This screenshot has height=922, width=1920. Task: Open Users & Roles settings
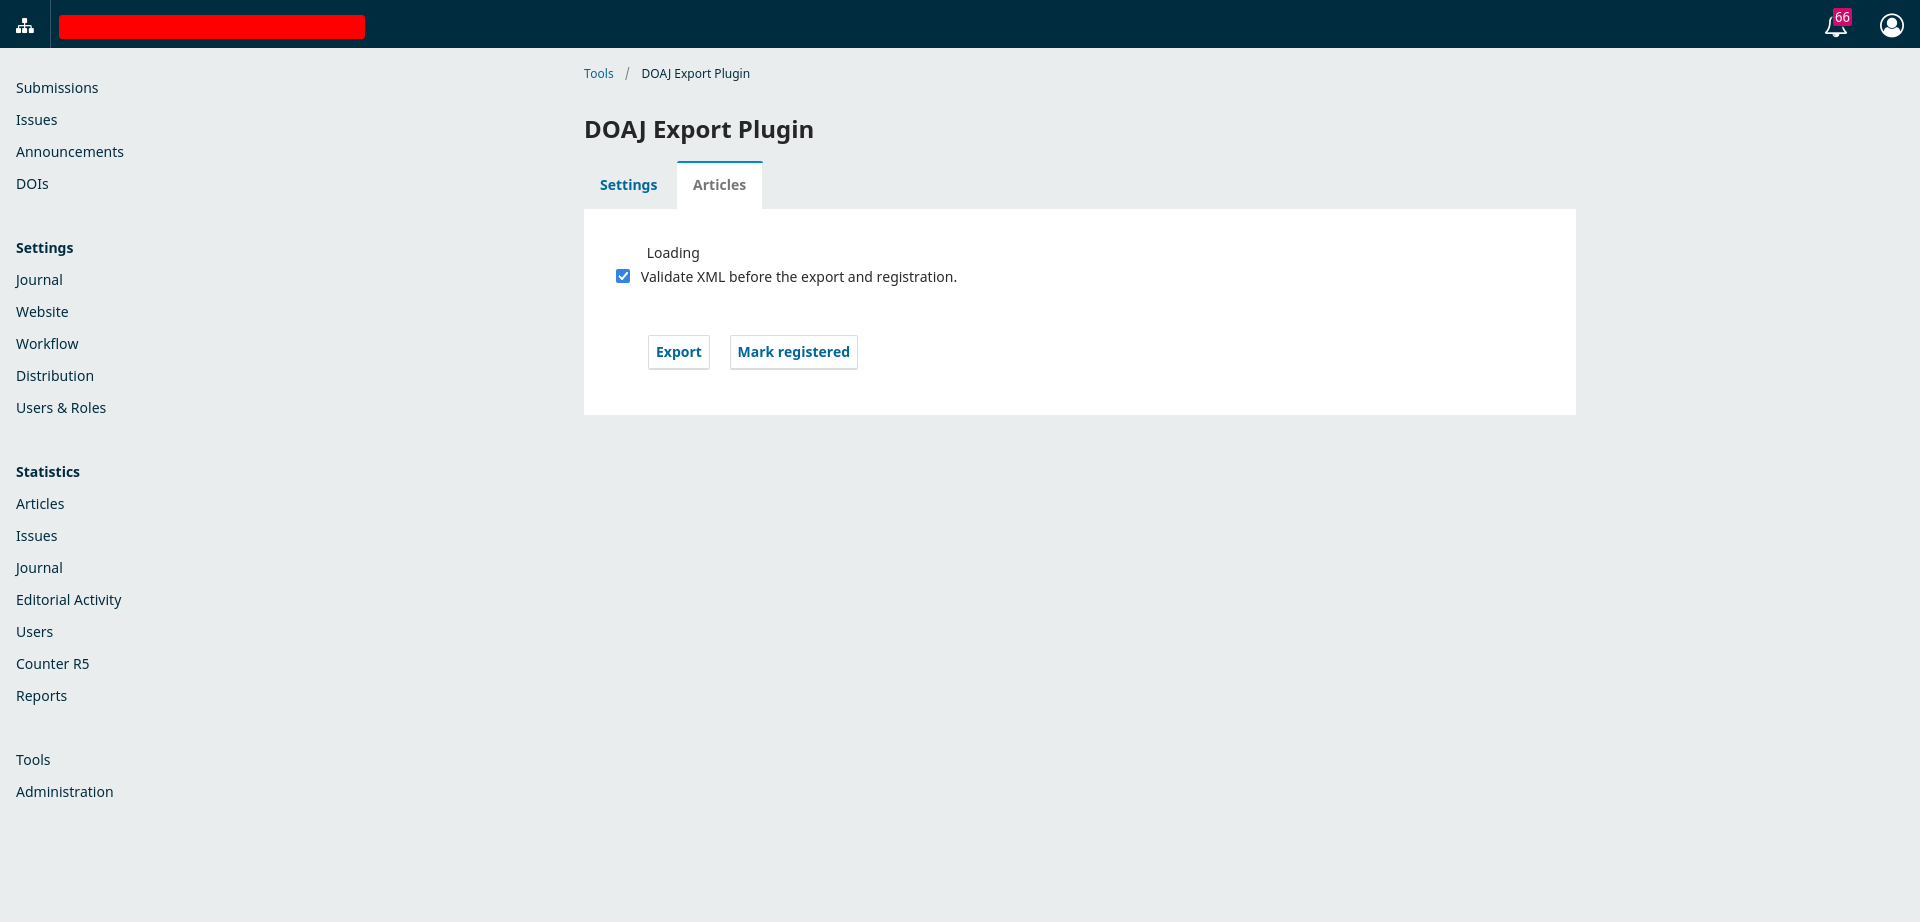[x=61, y=408]
